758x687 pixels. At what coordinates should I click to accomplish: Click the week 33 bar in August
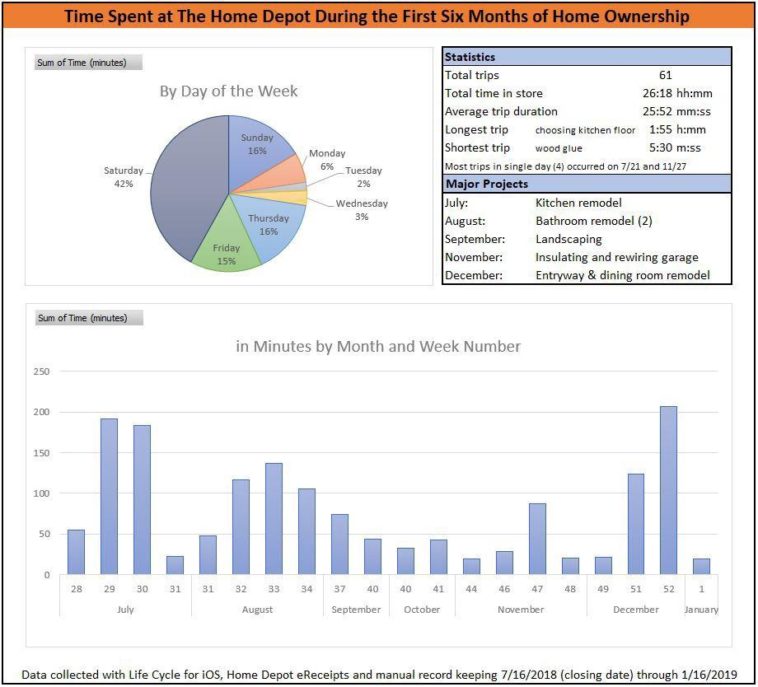pyautogui.click(x=274, y=518)
